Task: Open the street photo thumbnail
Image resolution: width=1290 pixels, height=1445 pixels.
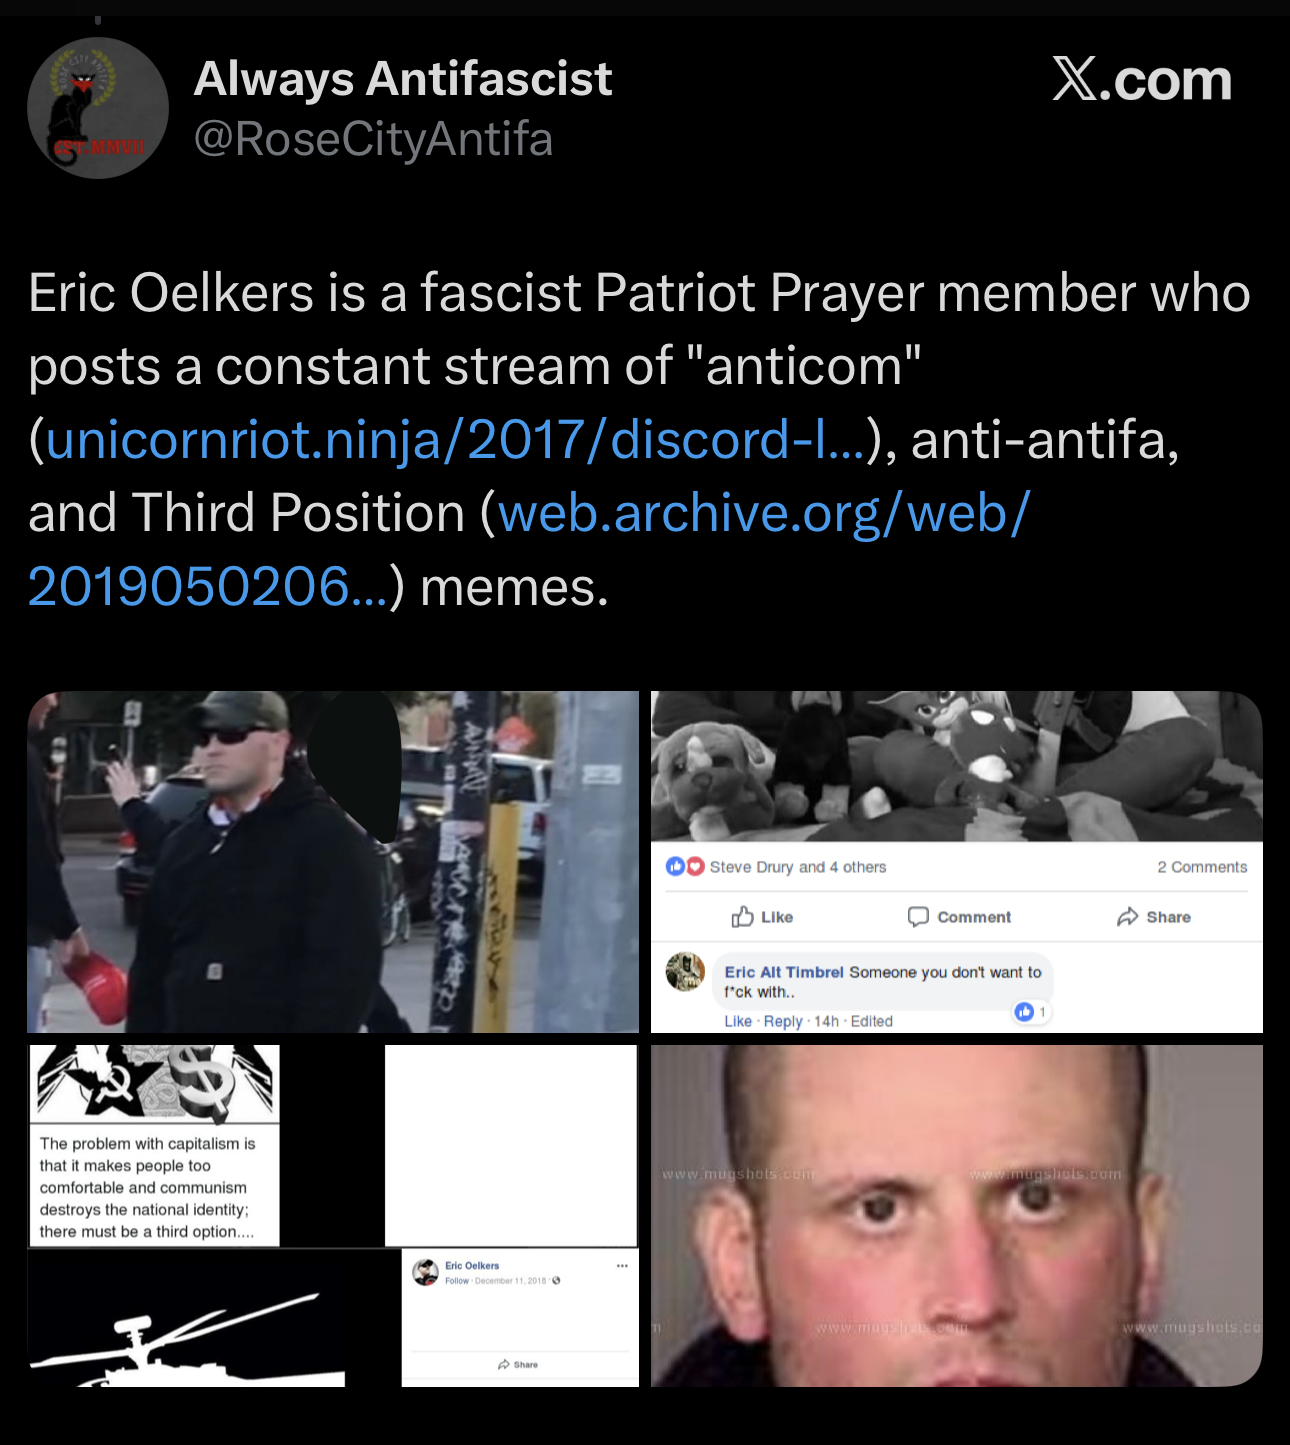Action: [x=333, y=862]
